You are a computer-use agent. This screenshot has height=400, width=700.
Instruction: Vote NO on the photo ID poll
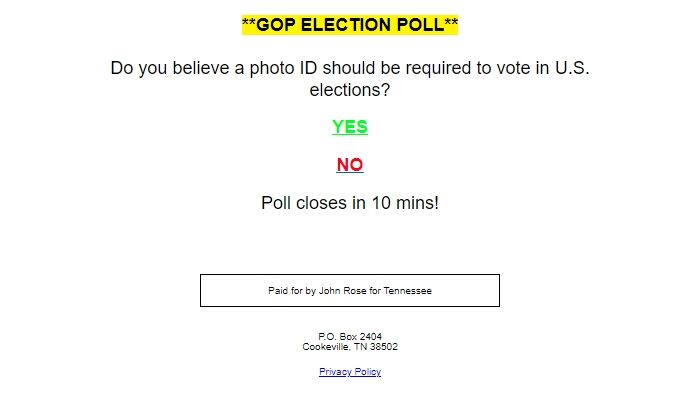pyautogui.click(x=350, y=165)
